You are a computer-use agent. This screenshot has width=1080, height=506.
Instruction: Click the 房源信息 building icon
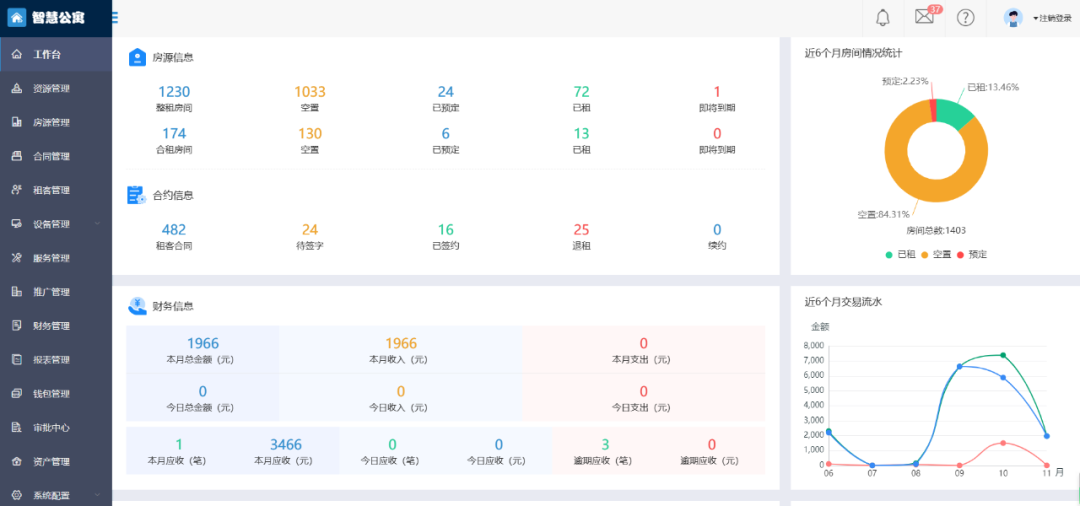(138, 57)
